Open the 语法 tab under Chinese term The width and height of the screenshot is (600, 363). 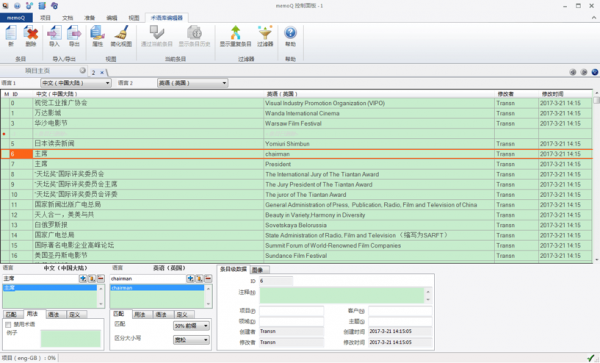click(54, 314)
